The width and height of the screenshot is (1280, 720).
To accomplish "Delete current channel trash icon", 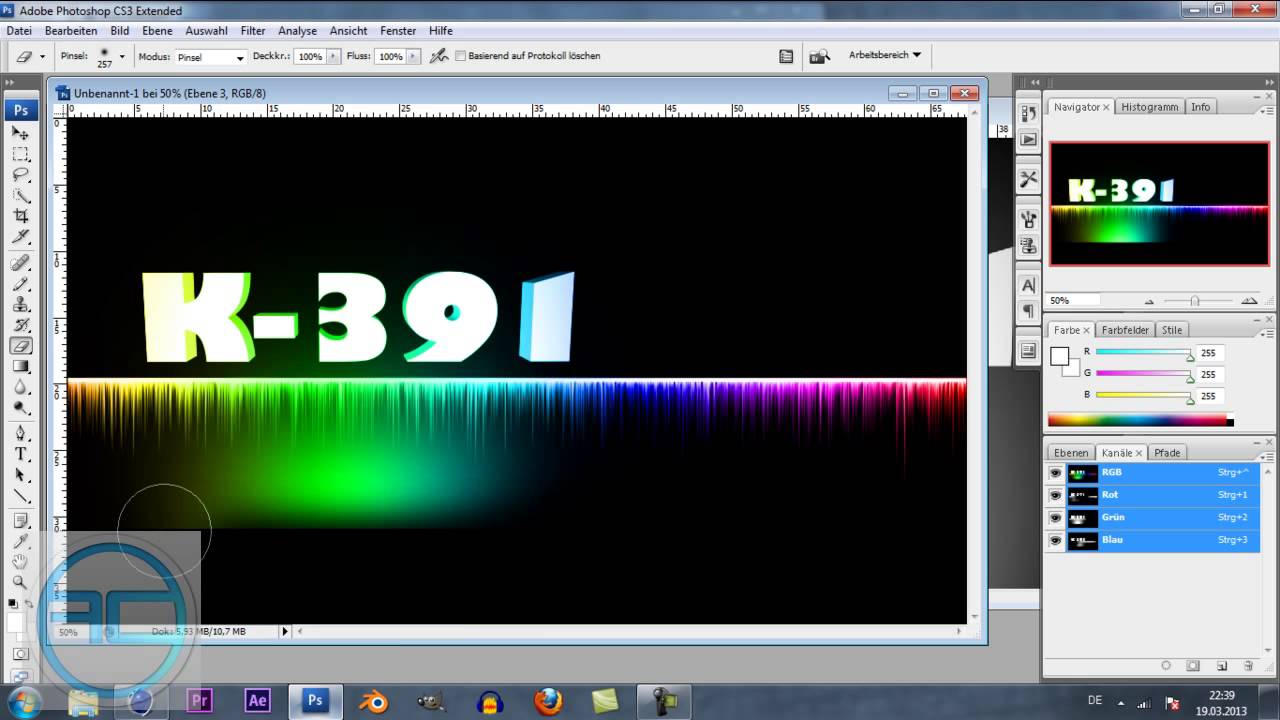I will (1248, 665).
